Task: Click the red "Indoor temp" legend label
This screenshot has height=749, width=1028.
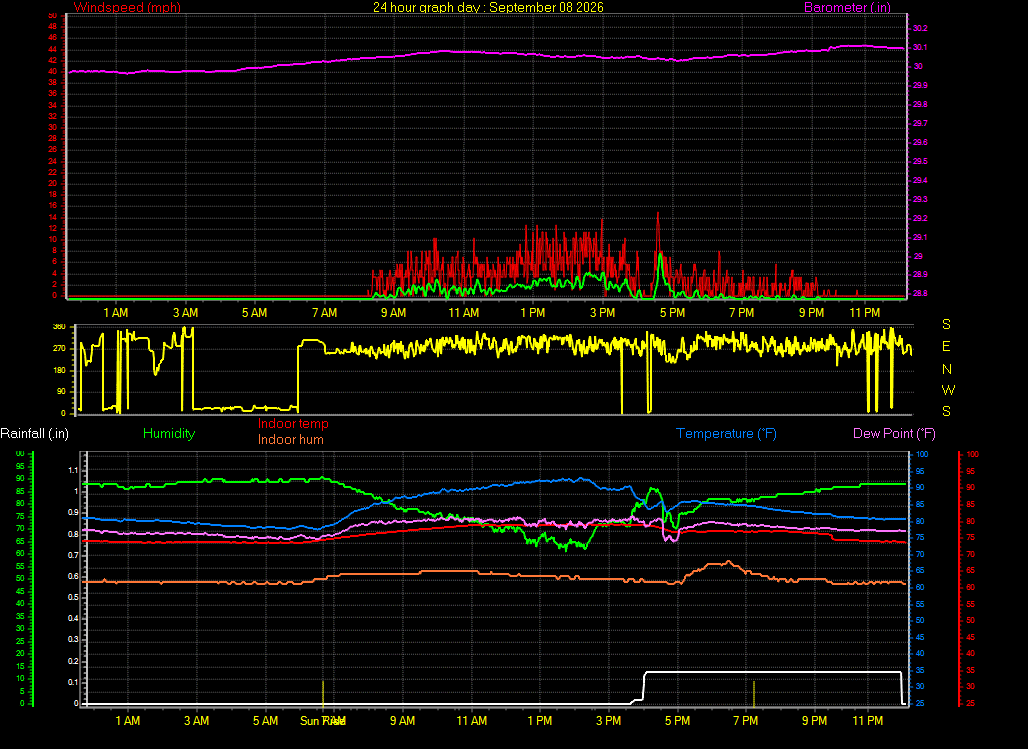Action: [293, 424]
